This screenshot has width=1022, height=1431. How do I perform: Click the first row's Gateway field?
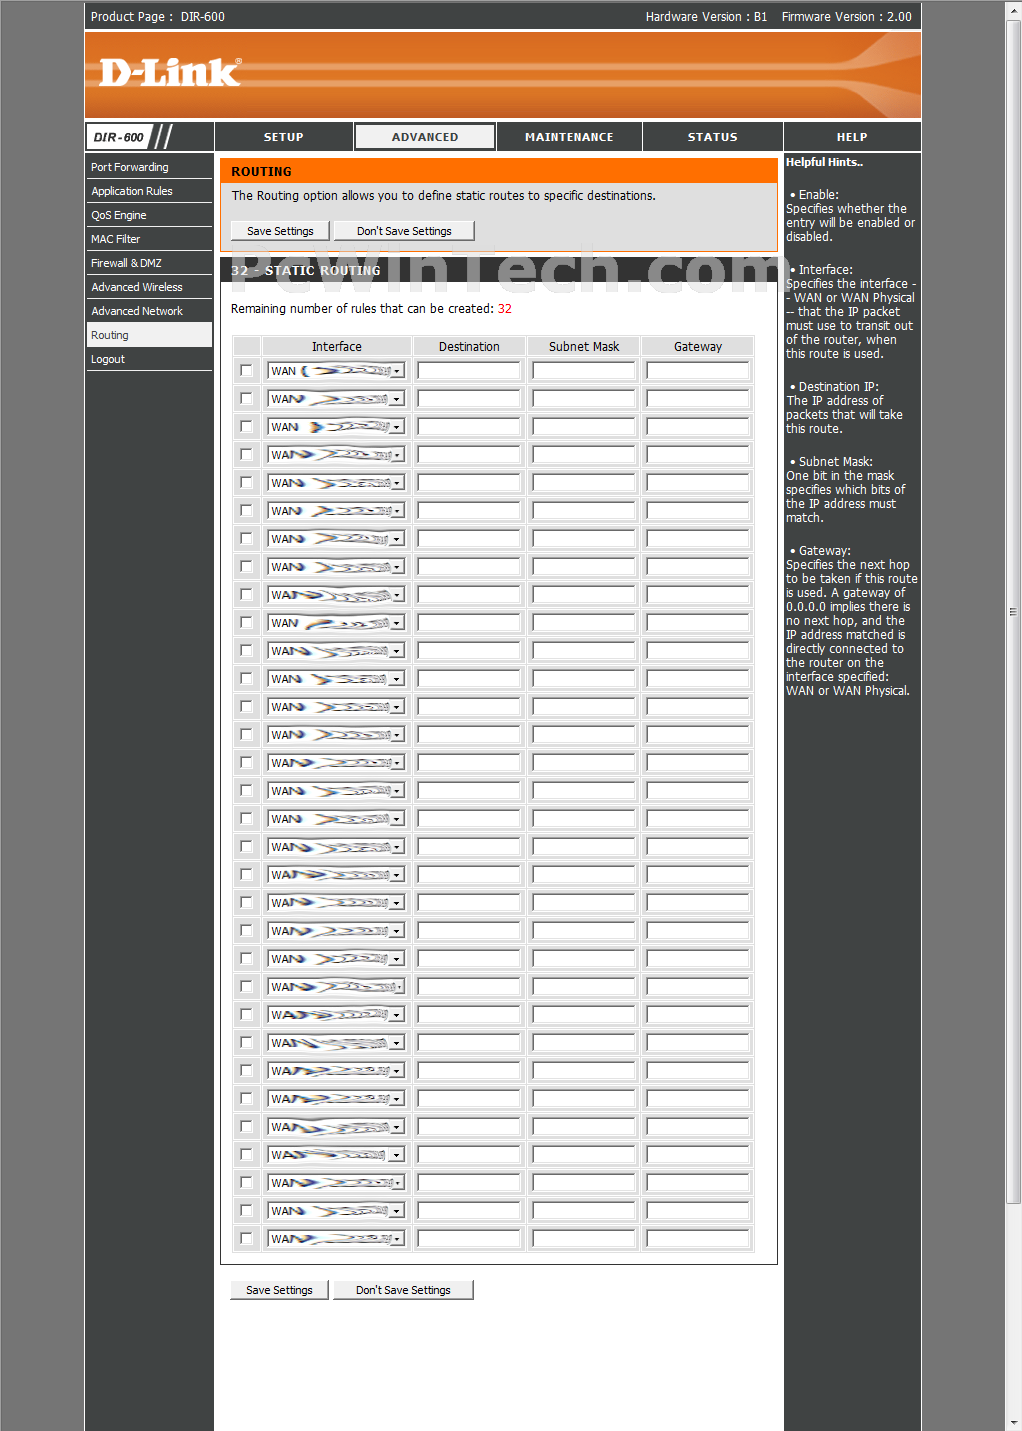tap(698, 371)
